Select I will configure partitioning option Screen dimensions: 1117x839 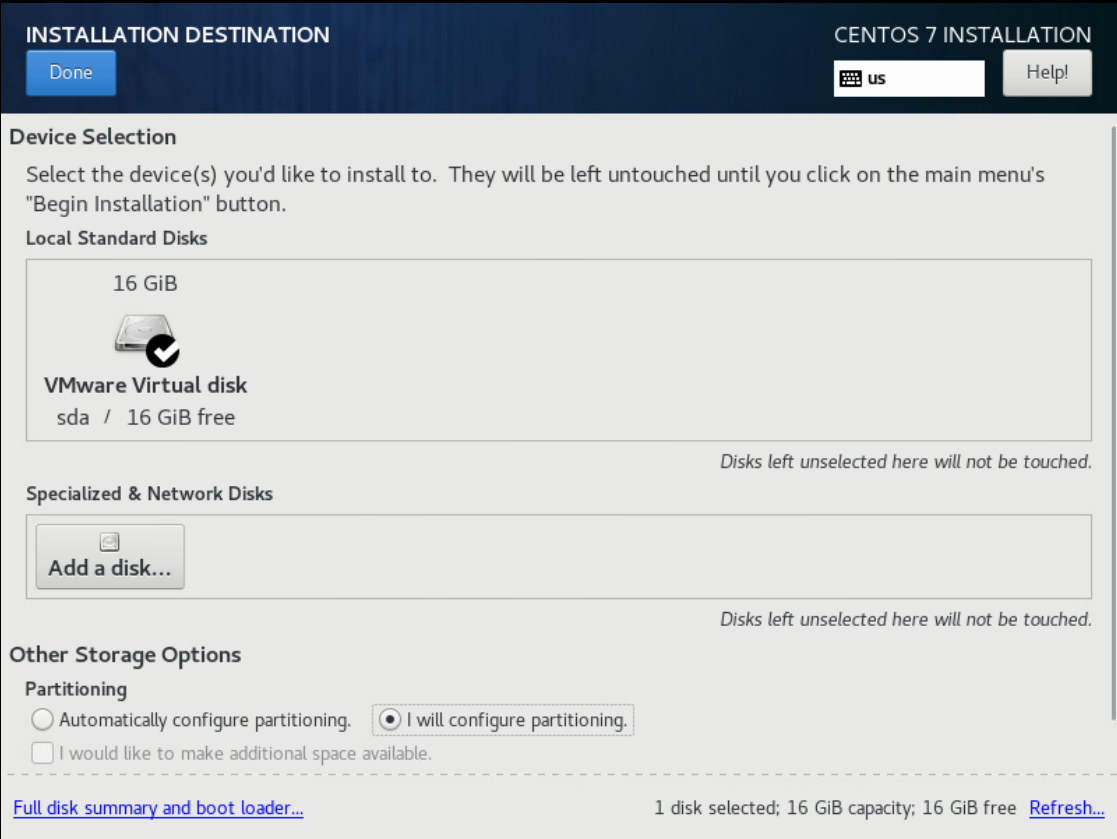click(x=502, y=719)
